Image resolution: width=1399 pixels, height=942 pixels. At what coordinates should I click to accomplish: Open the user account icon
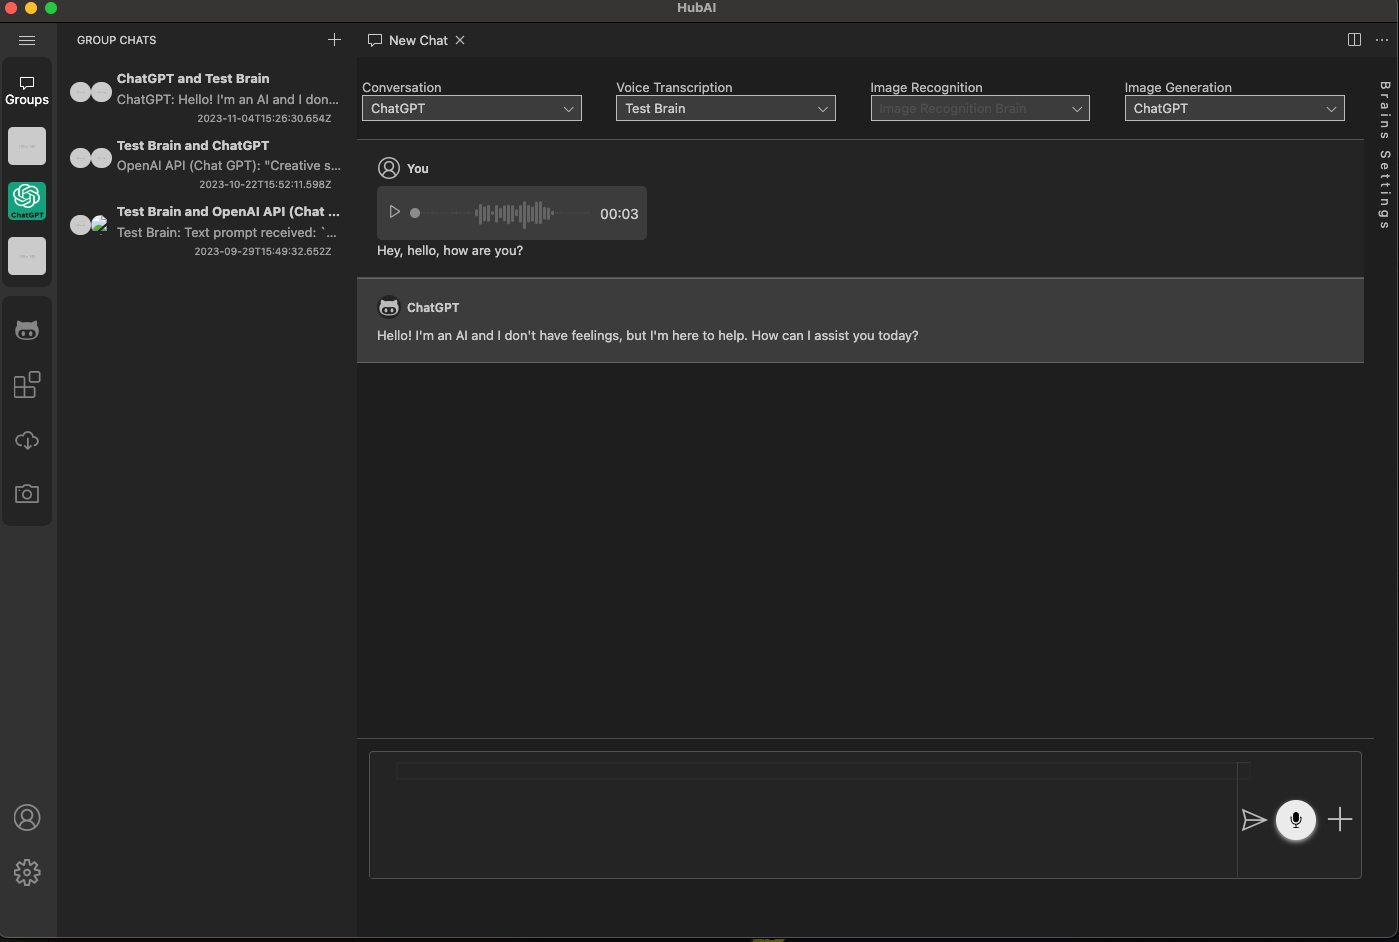pyautogui.click(x=27, y=818)
